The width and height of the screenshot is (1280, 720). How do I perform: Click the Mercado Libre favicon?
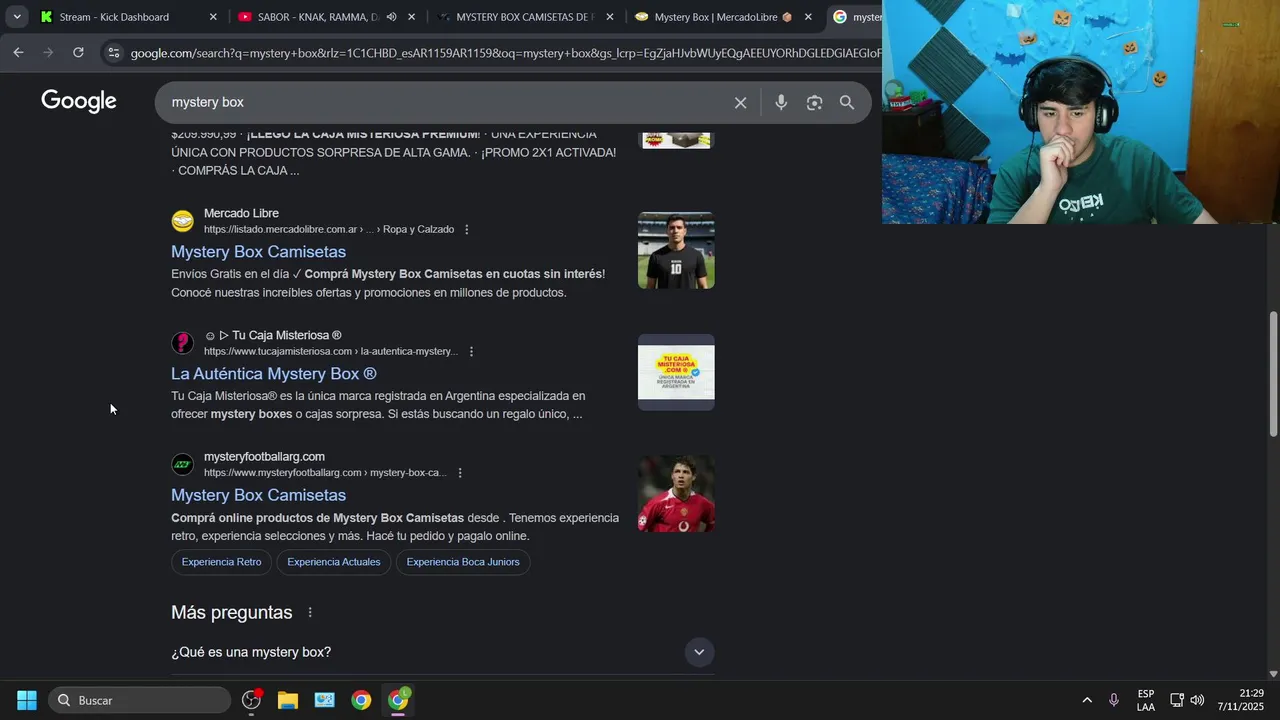183,221
